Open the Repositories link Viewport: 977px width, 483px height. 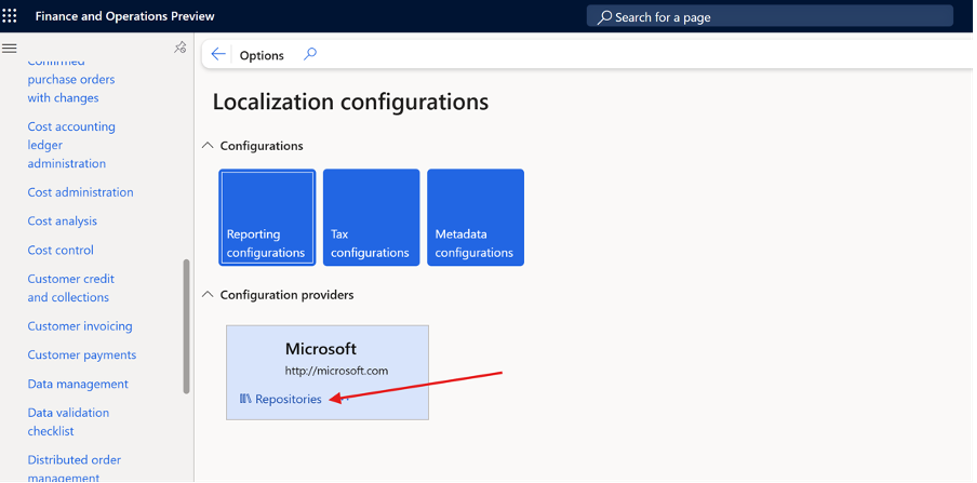[288, 399]
